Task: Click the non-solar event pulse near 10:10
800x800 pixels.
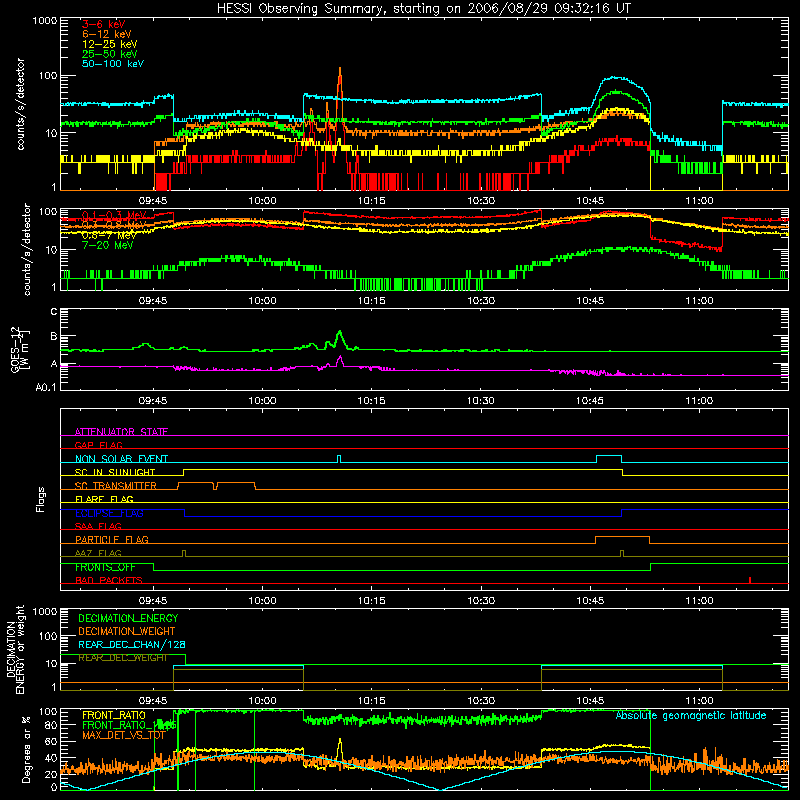Action: coord(339,459)
